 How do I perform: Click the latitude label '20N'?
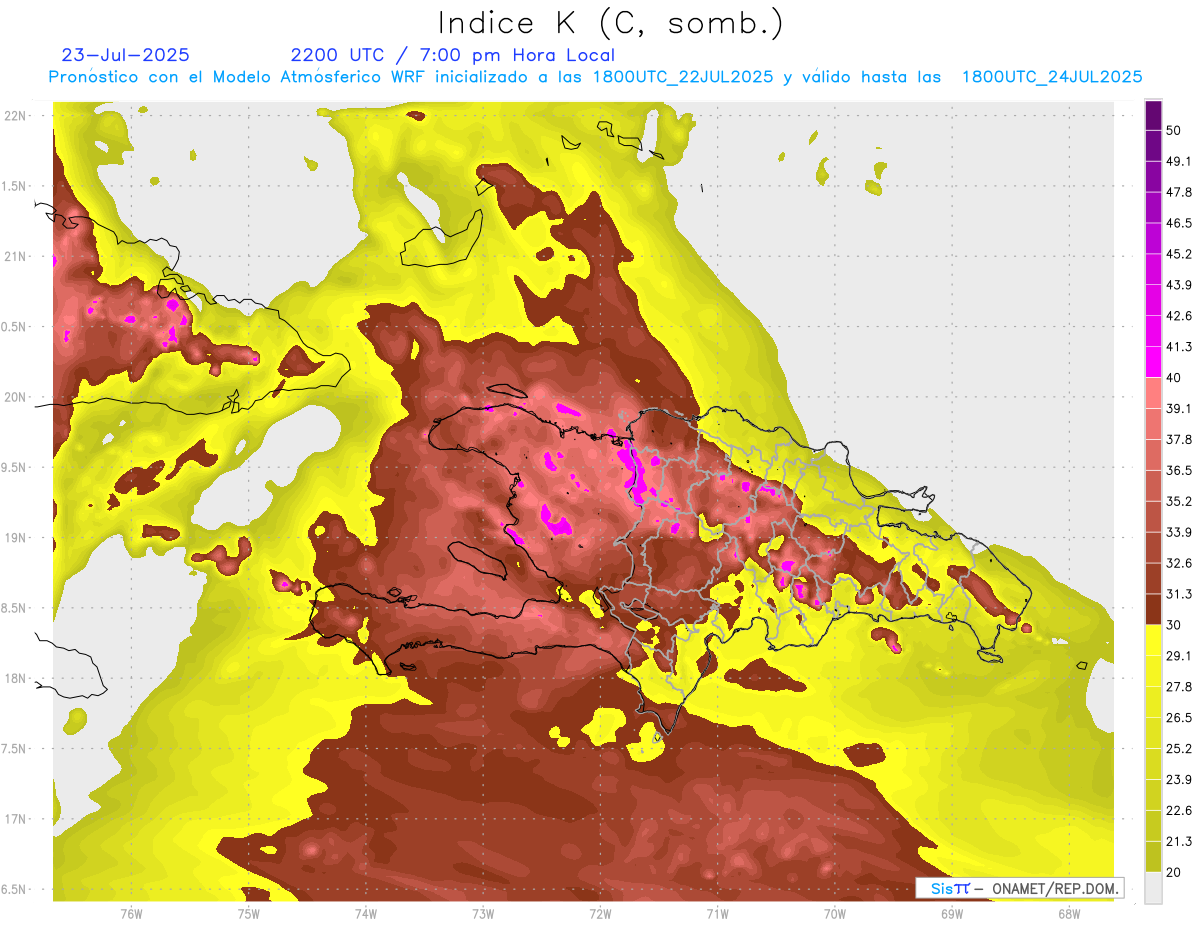coord(15,397)
